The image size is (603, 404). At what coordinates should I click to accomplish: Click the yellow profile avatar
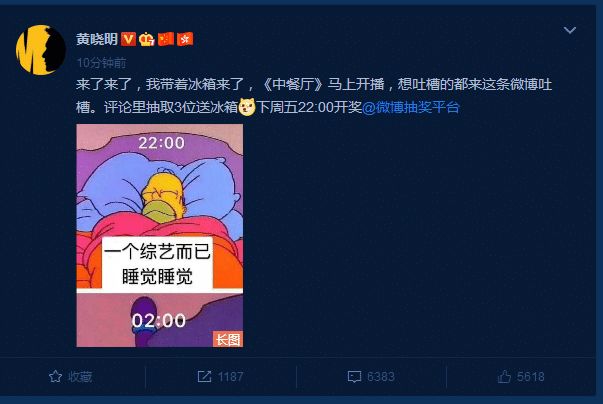[x=40, y=50]
